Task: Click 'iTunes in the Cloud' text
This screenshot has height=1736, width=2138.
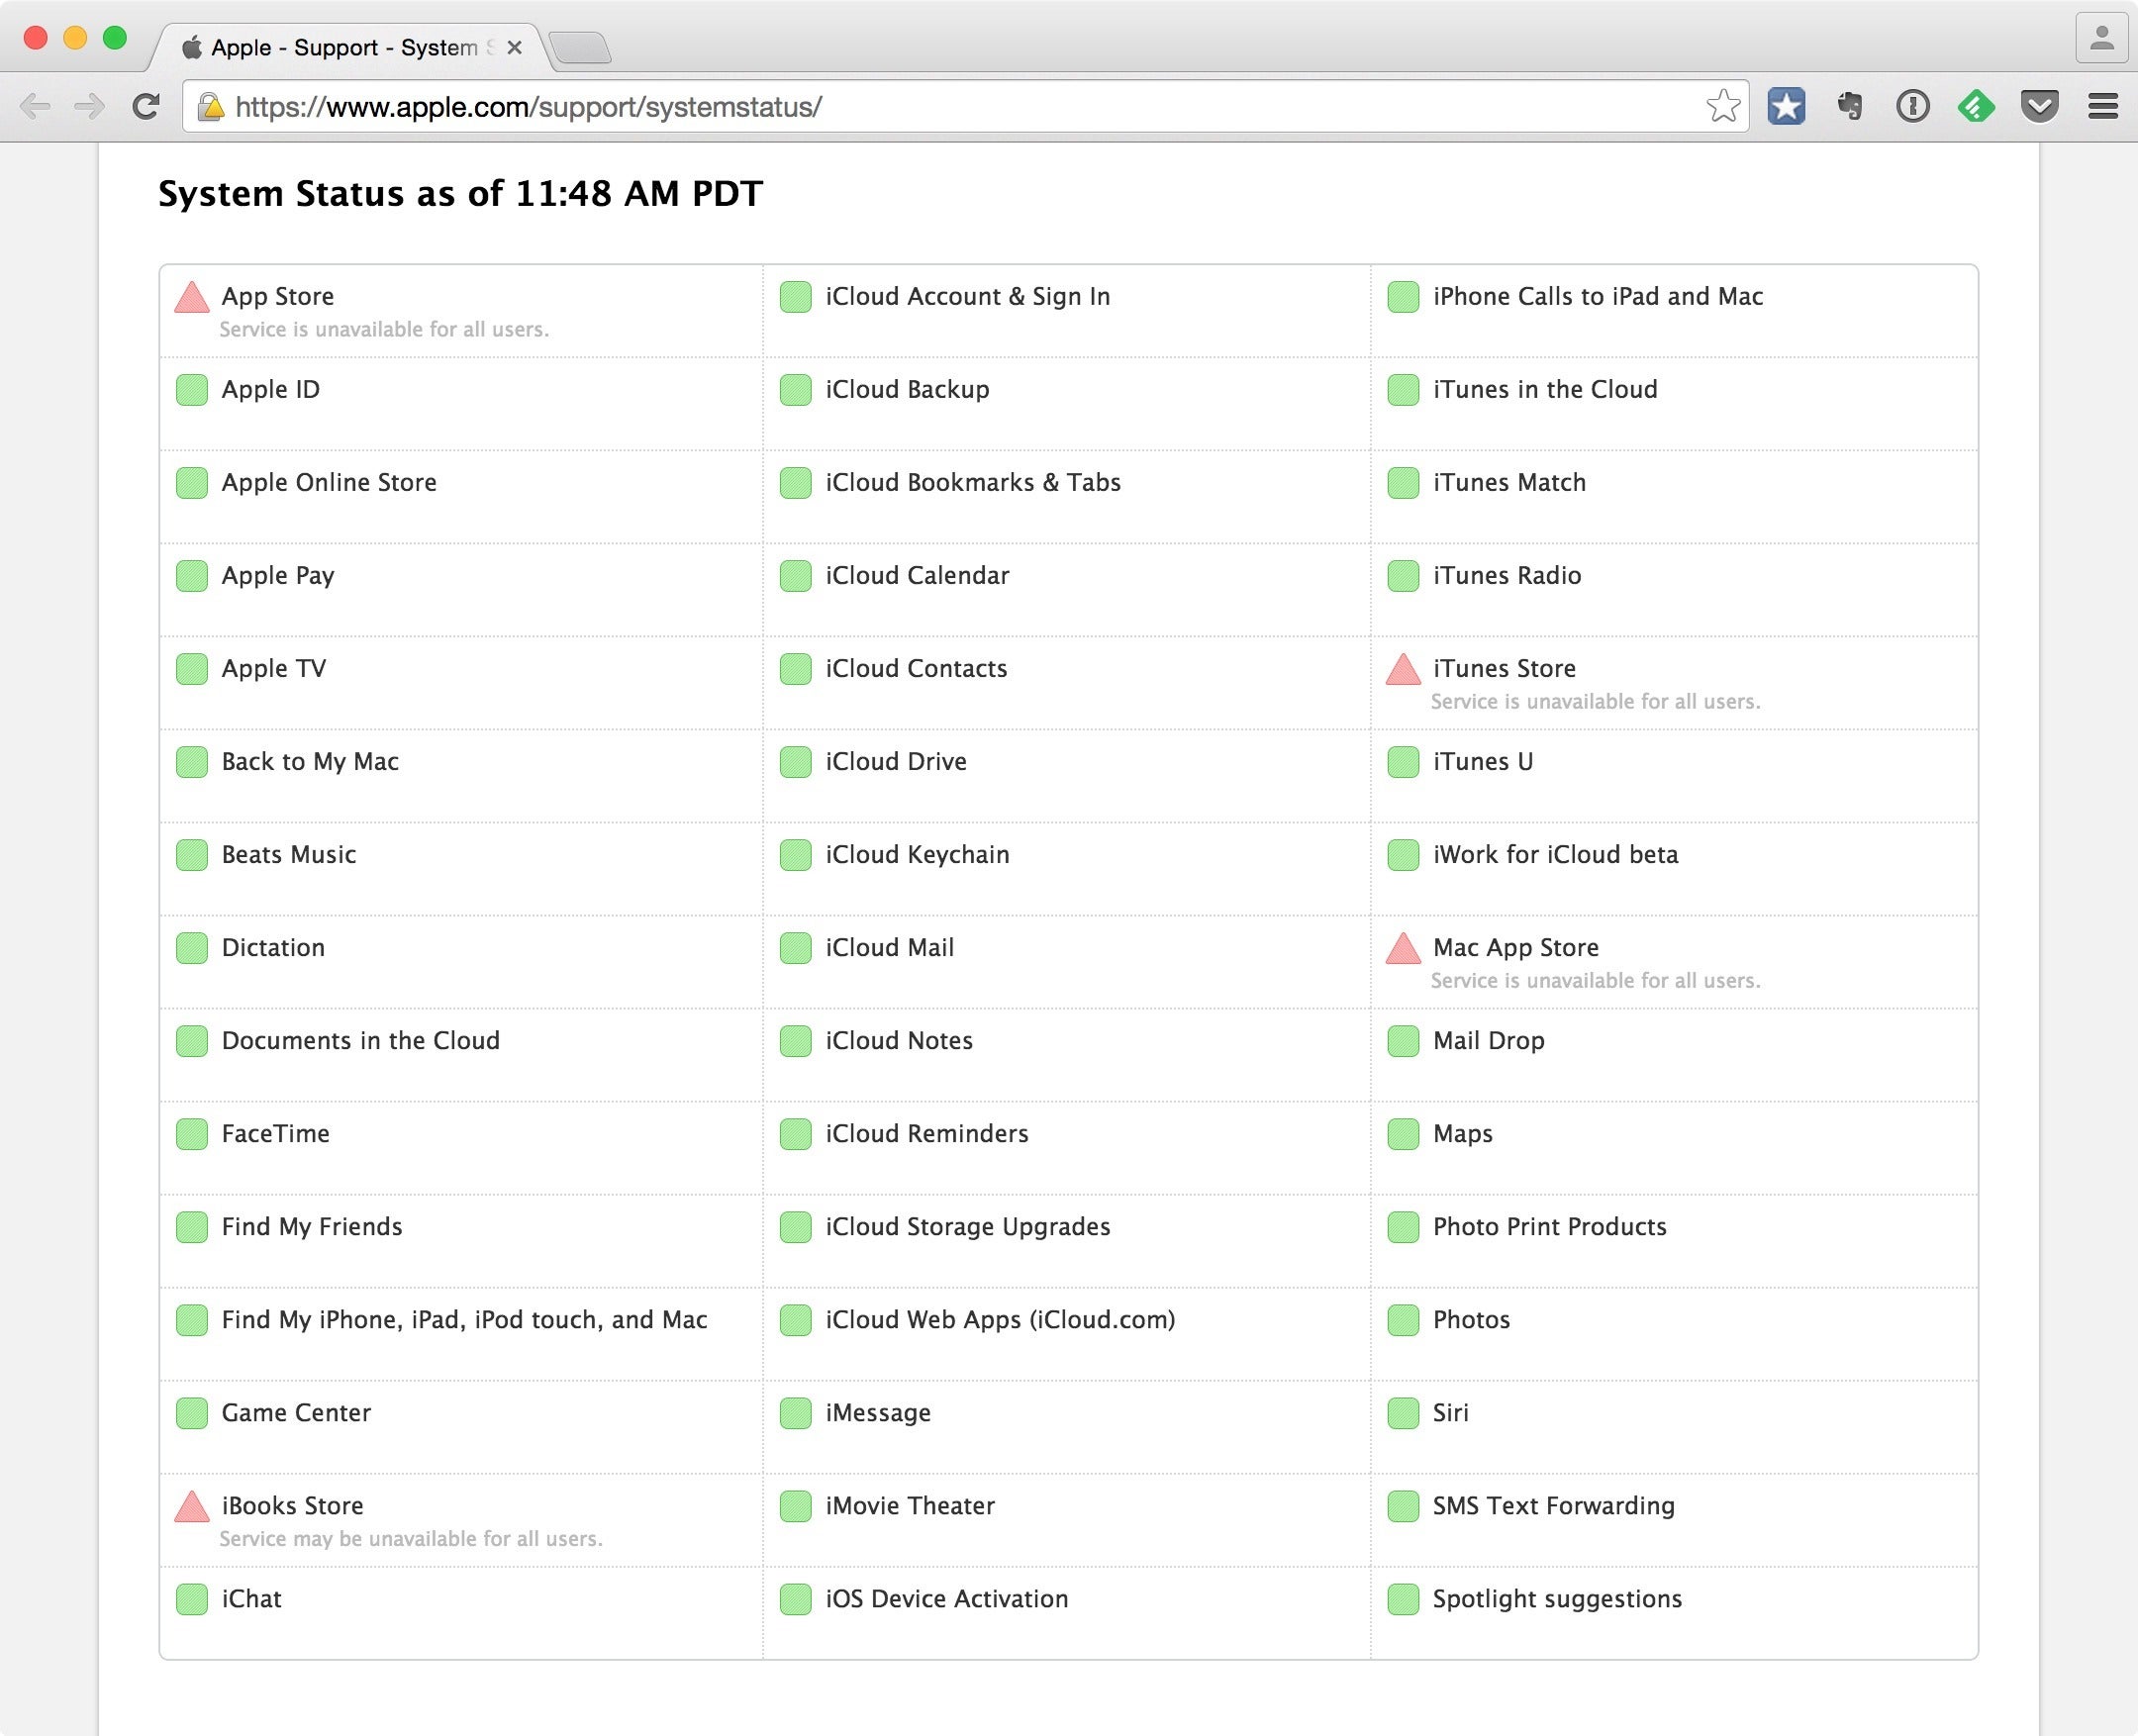Action: point(1545,390)
